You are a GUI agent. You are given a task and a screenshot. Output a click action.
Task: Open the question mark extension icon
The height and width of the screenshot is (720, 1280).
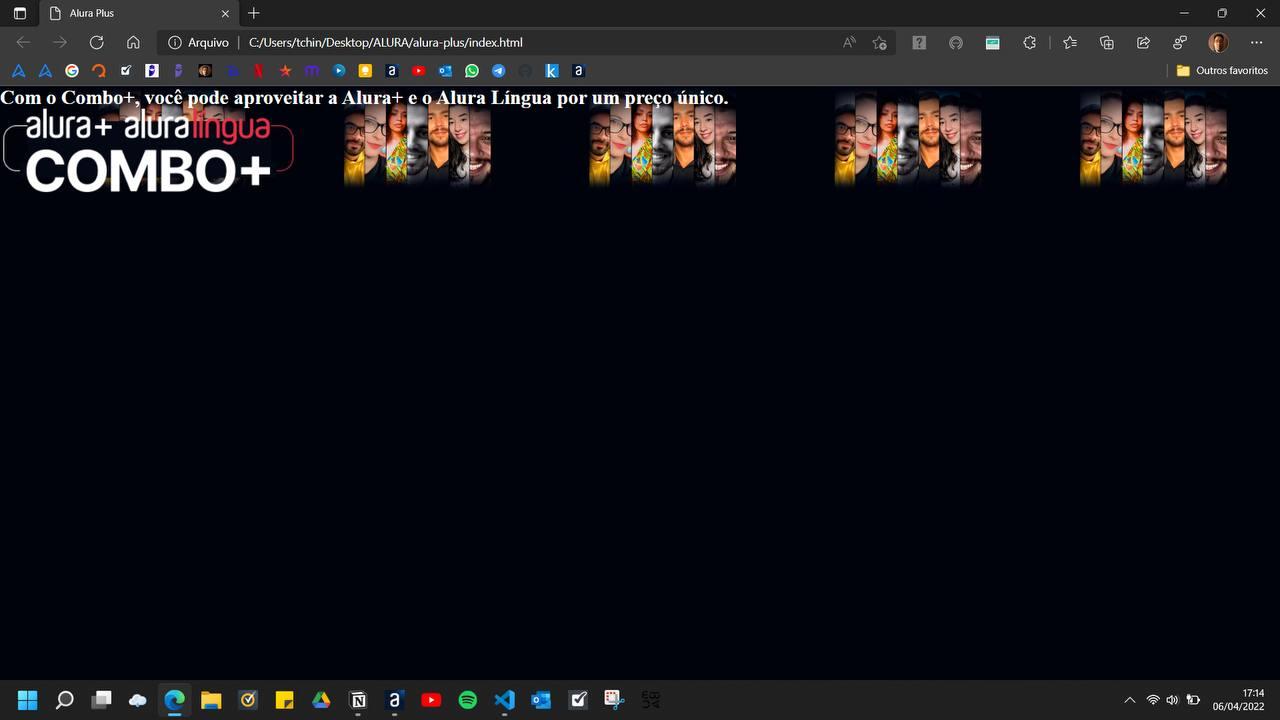coord(919,42)
